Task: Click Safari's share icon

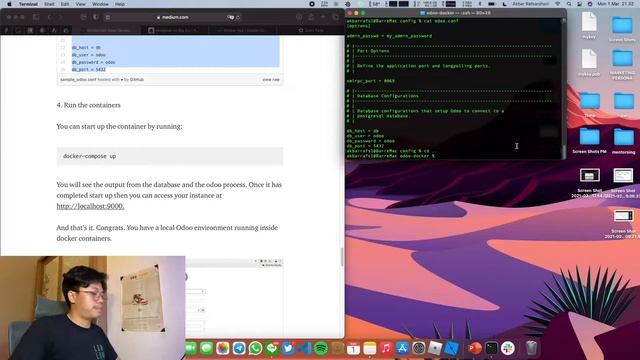Action: point(311,17)
